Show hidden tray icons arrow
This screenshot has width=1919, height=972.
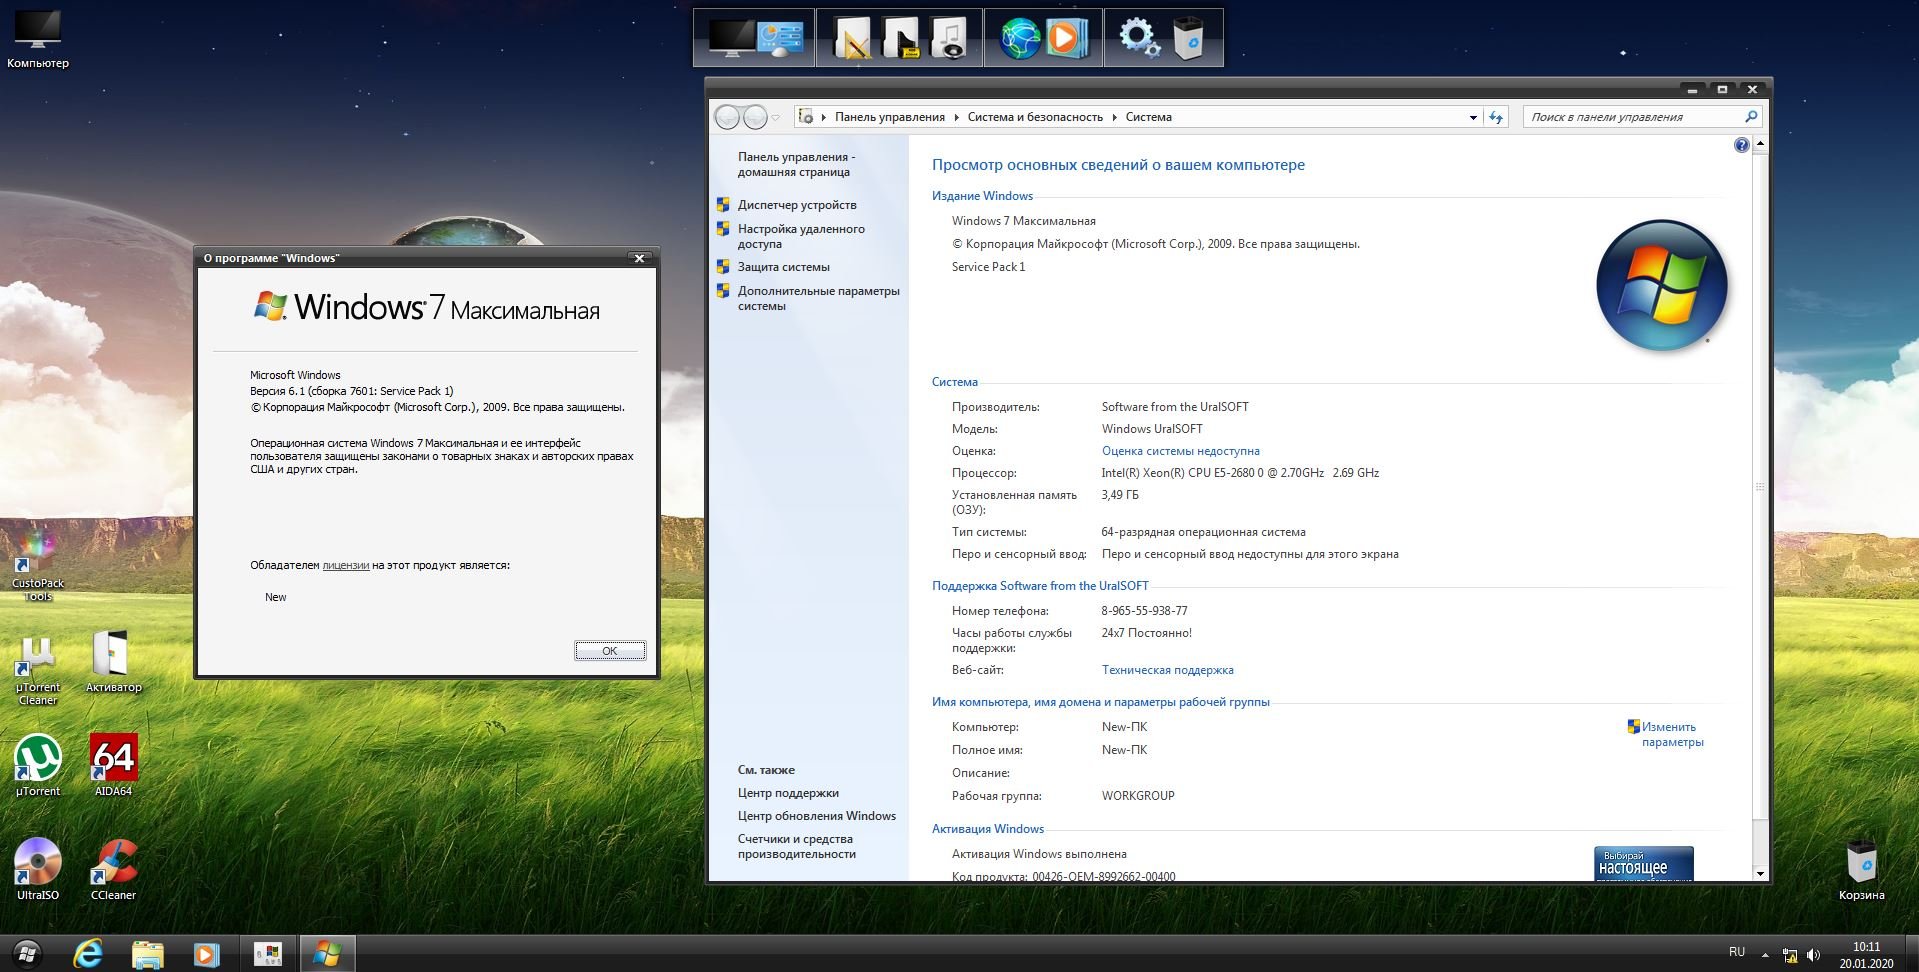tap(1765, 955)
